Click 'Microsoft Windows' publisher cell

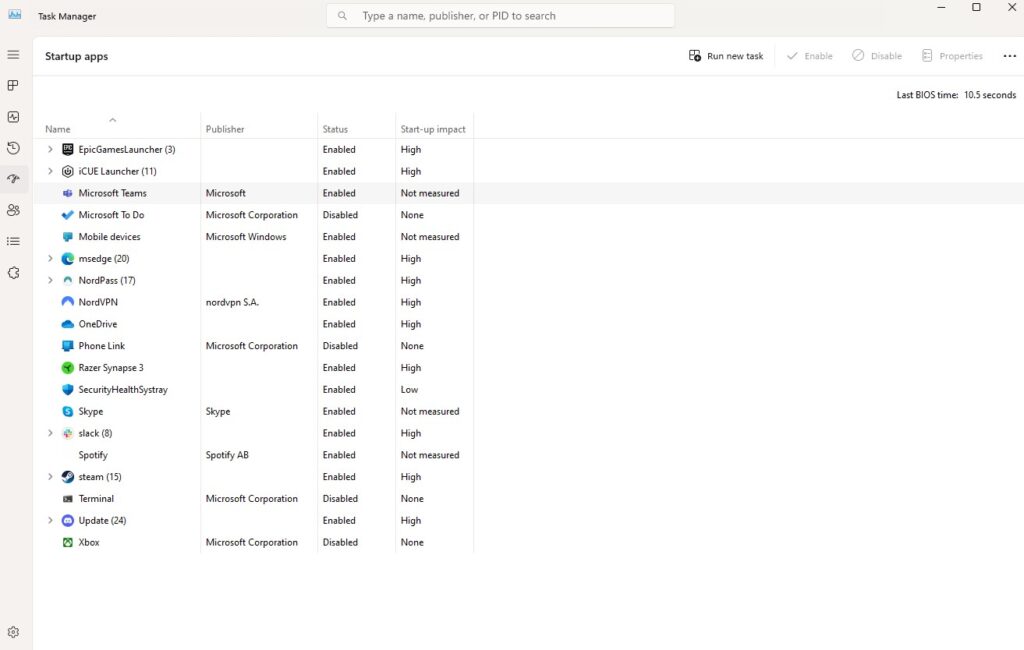pos(246,237)
